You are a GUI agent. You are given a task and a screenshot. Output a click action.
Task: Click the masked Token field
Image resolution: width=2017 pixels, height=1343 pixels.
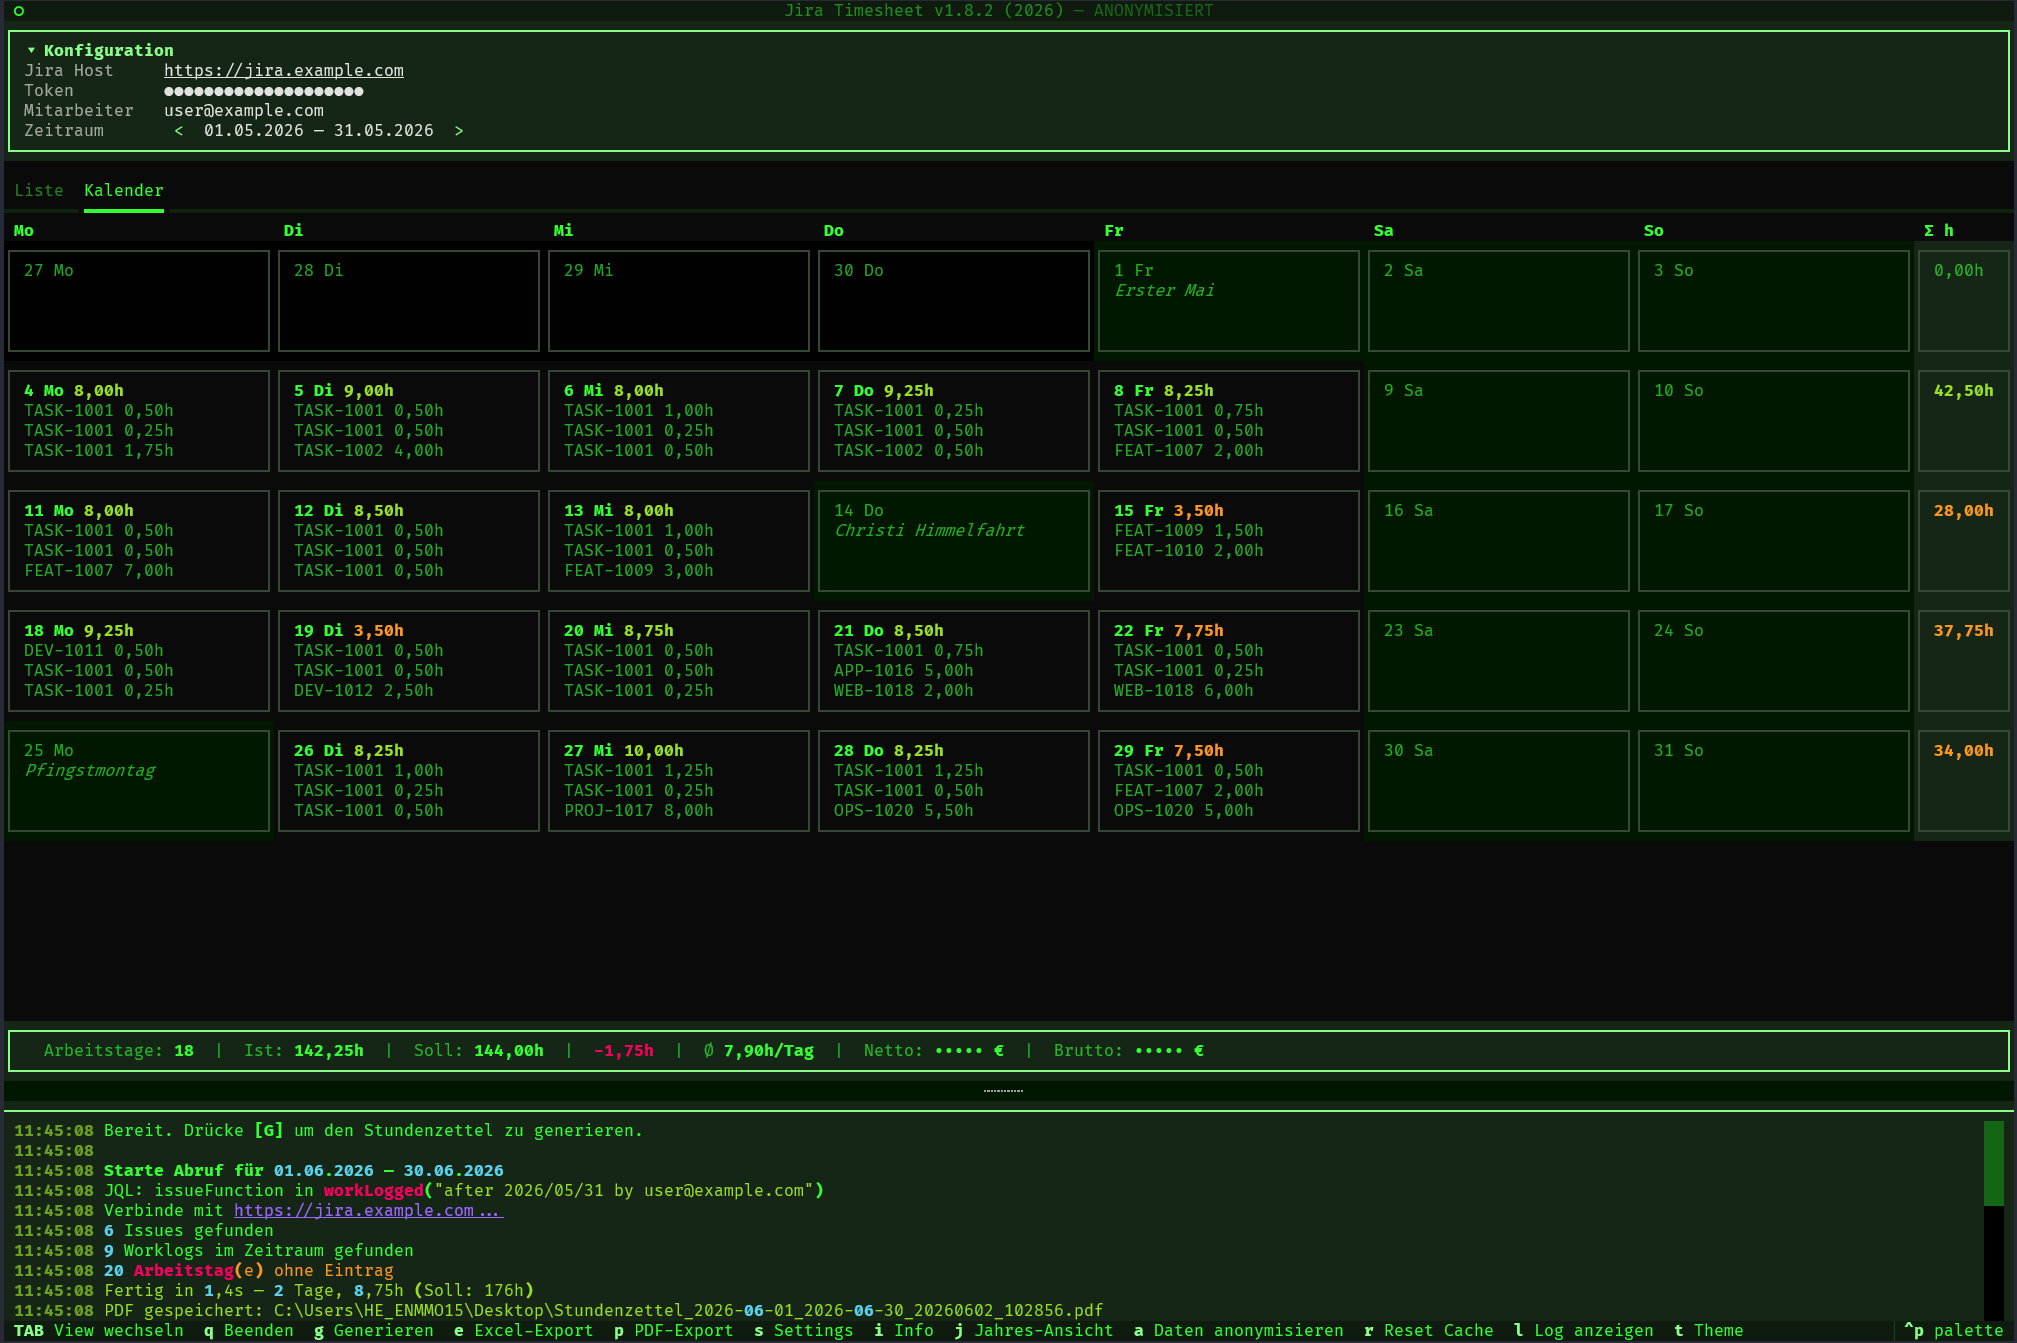264,91
